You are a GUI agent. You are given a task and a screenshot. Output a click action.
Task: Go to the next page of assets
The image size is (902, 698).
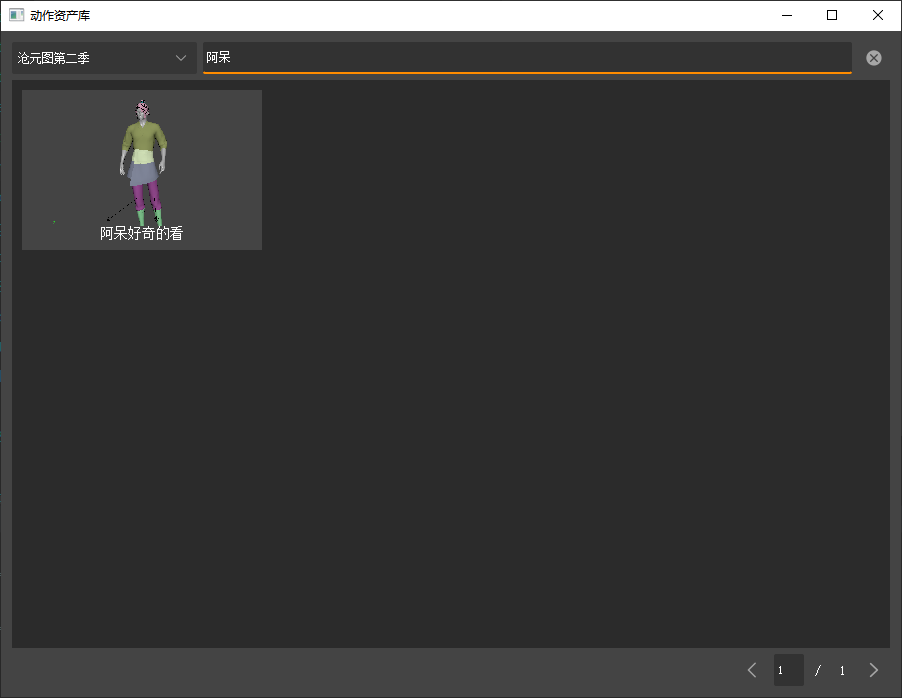click(x=874, y=670)
